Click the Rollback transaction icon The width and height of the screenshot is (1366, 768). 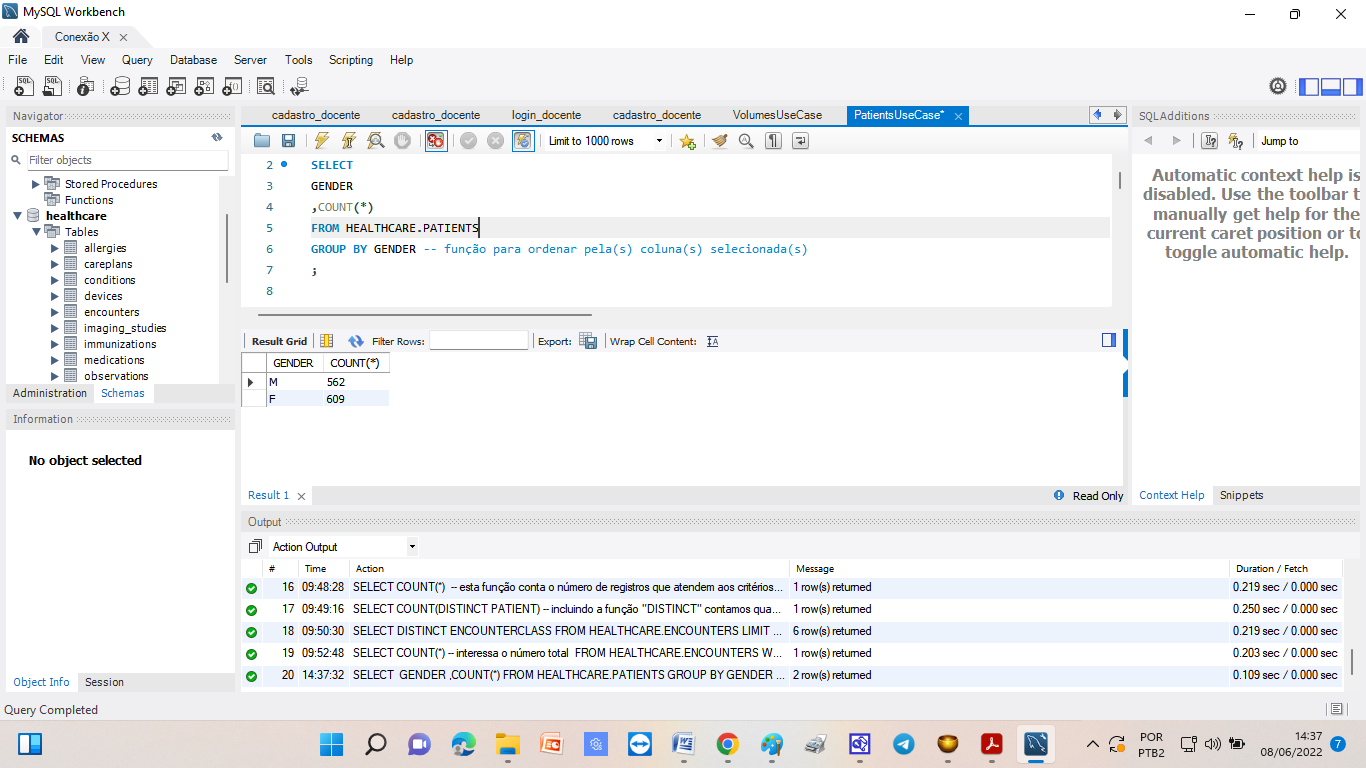point(496,141)
